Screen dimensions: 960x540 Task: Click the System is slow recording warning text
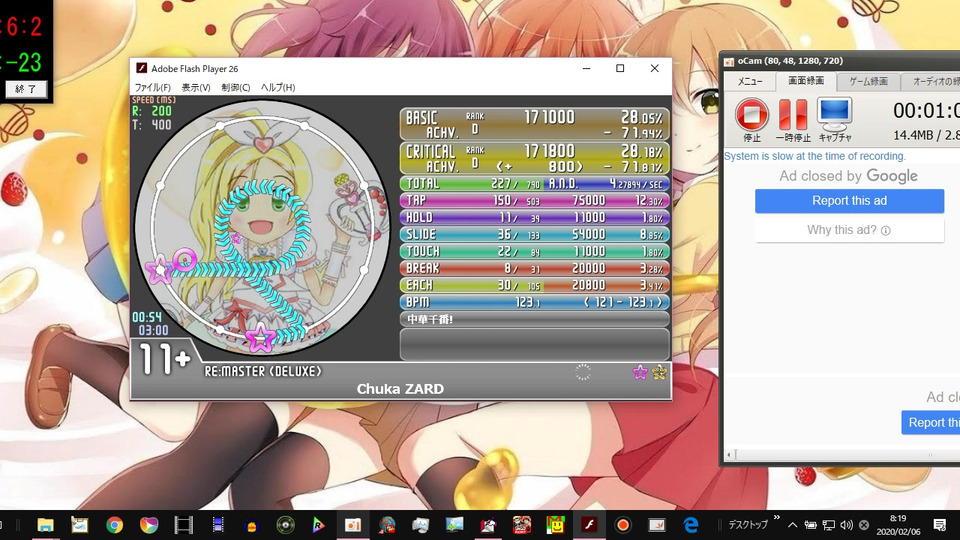(x=815, y=156)
